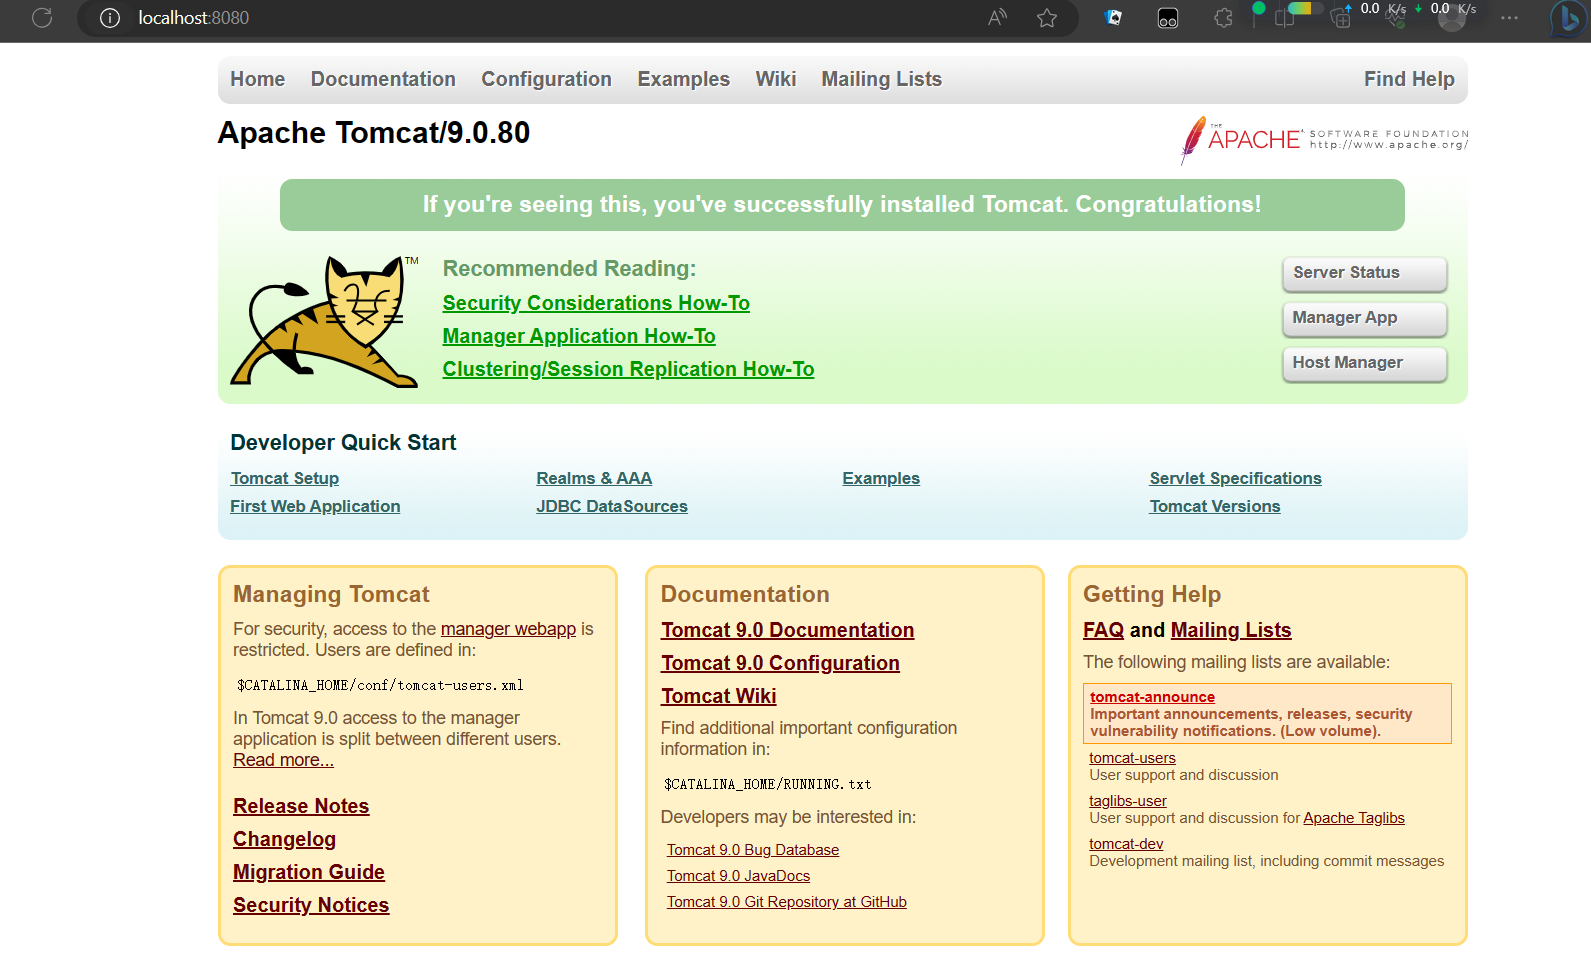Open the taglibs-user mailing list link
This screenshot has width=1591, height=973.
click(x=1127, y=801)
